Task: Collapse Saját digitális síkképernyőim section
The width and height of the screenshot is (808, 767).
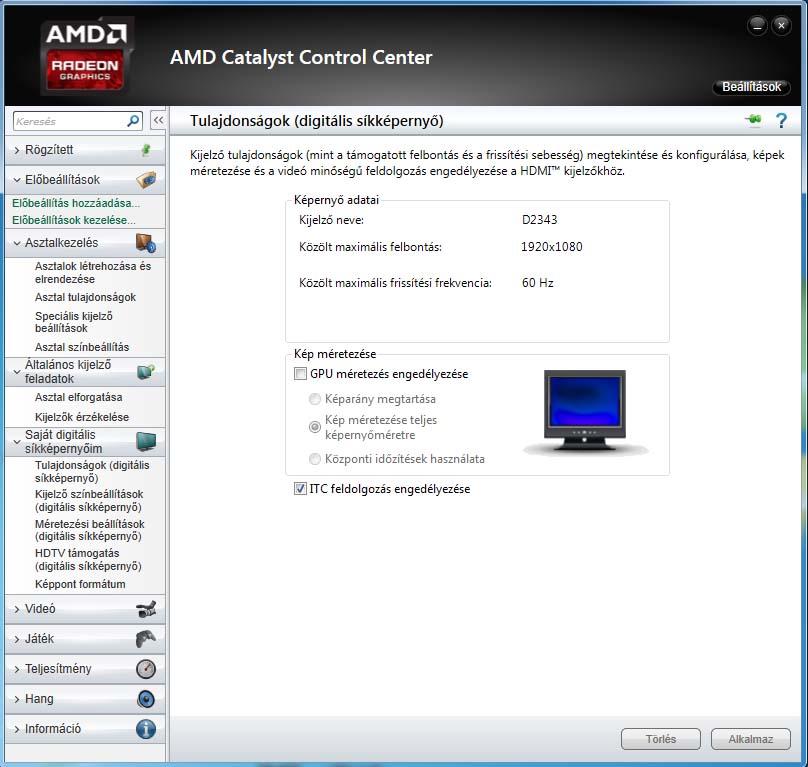Action: [17, 442]
